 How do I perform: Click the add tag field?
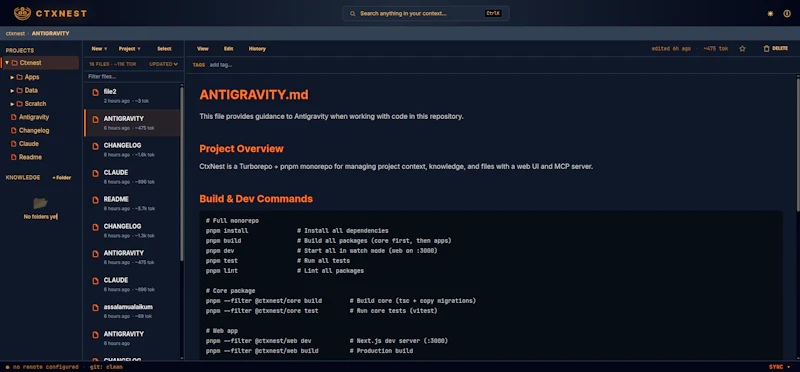(x=221, y=65)
